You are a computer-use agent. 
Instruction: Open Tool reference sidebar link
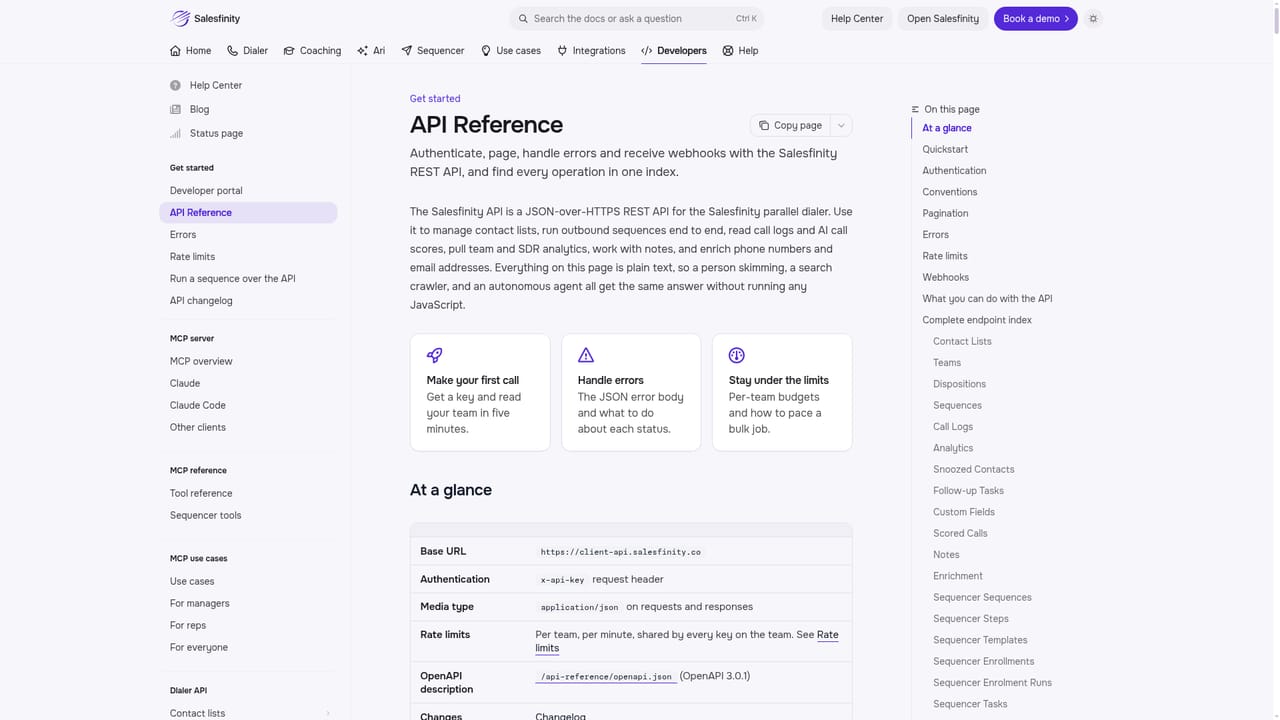201,493
